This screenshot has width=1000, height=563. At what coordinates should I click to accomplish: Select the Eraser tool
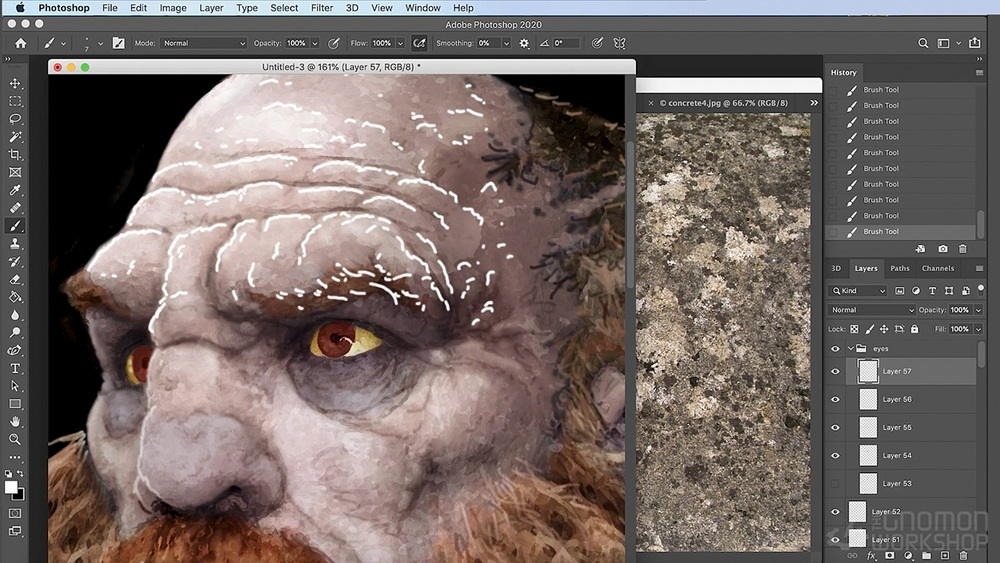15,279
